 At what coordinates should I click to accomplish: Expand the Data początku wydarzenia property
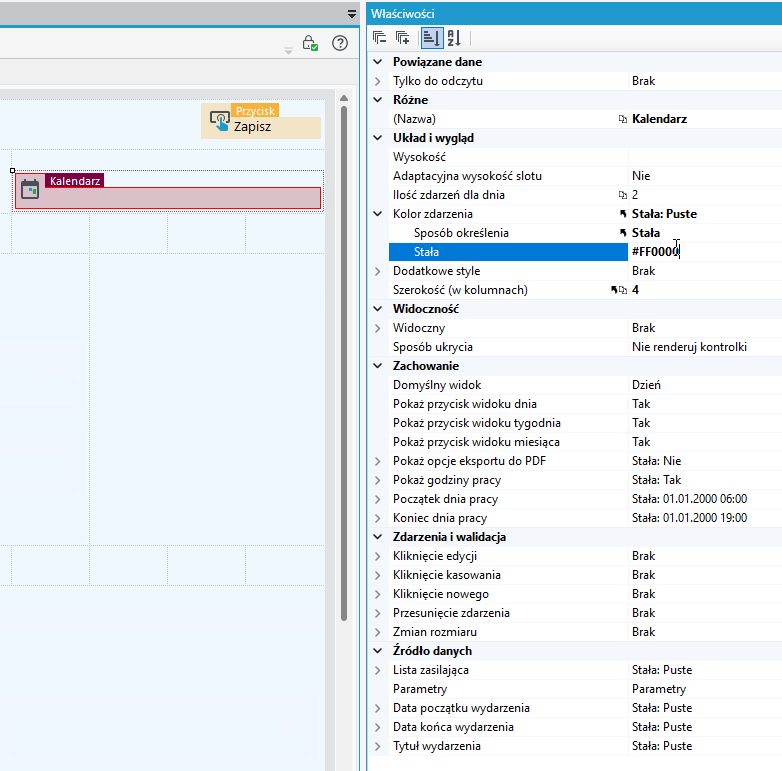coord(378,708)
